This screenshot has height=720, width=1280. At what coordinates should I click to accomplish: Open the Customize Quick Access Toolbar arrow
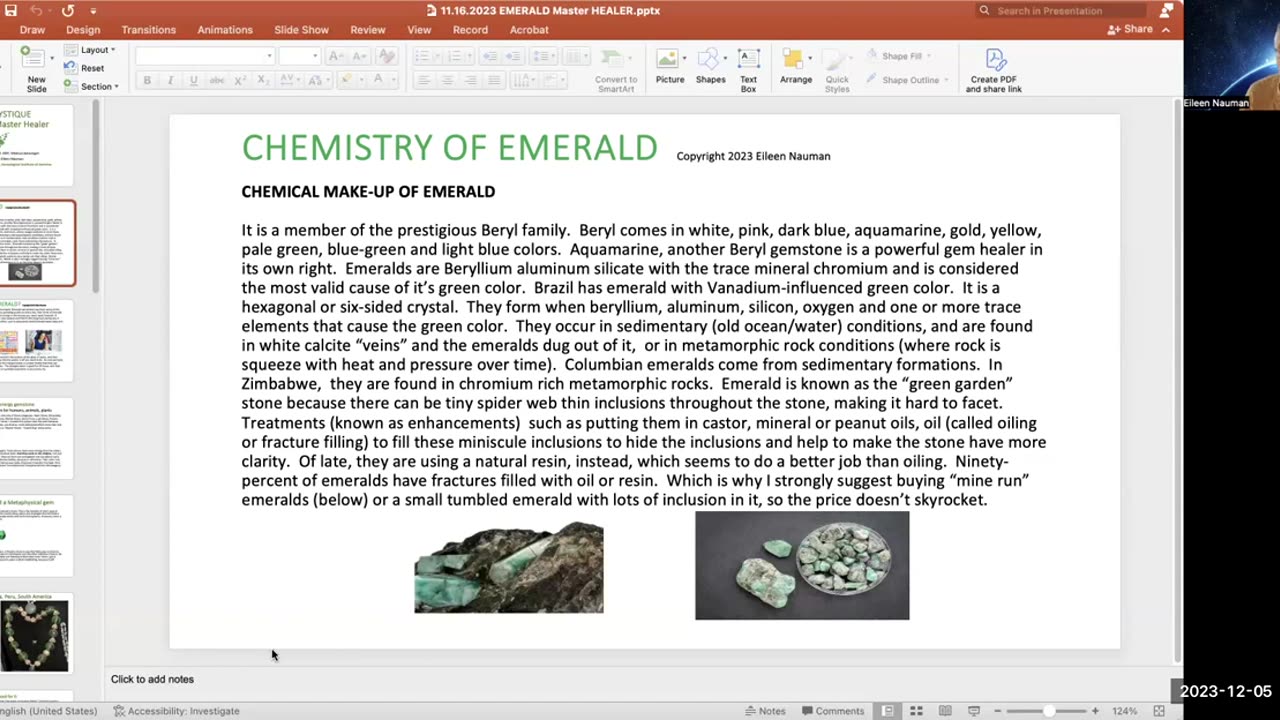point(93,11)
